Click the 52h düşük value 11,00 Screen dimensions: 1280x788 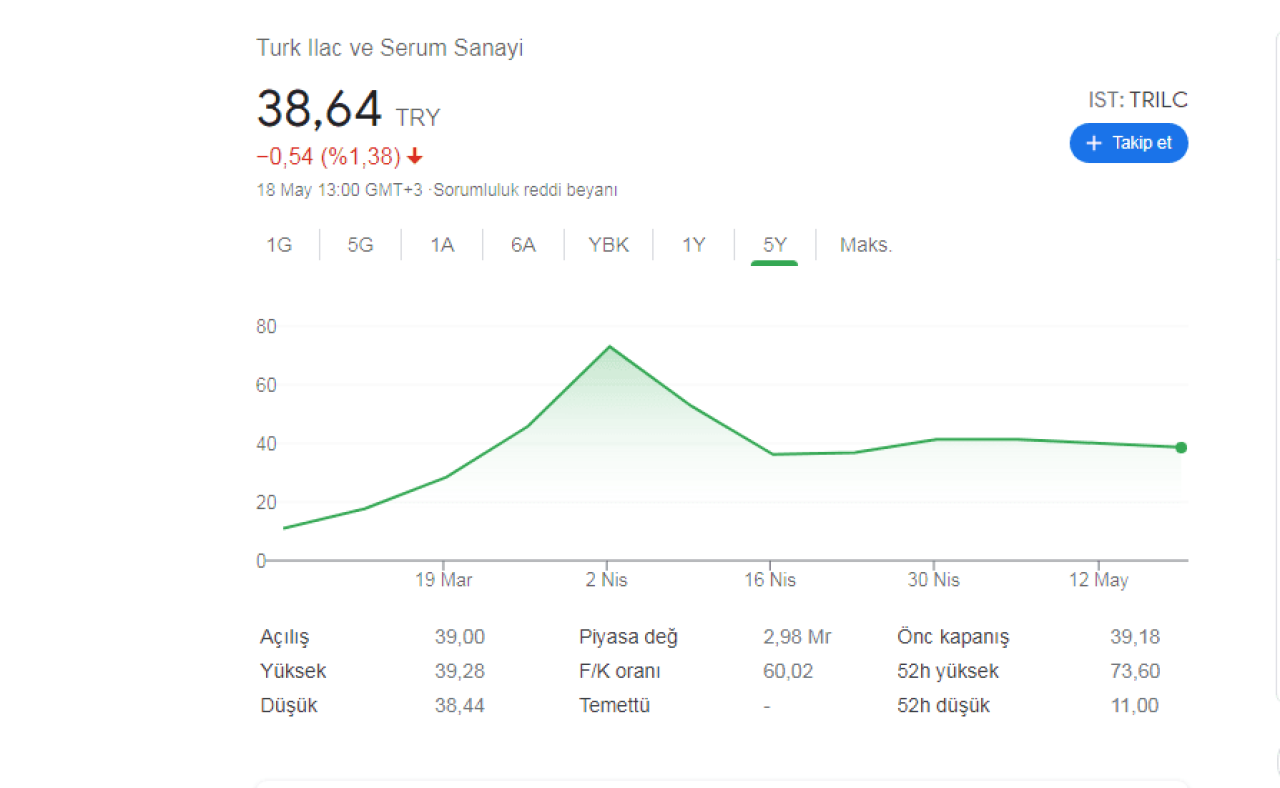1135,705
